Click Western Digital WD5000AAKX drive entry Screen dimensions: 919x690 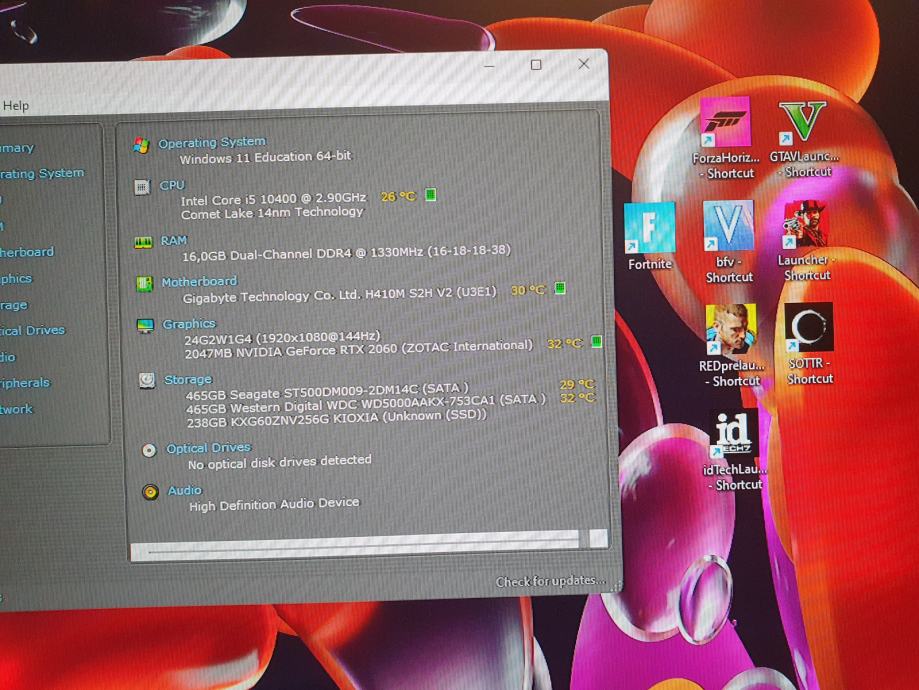(366, 404)
